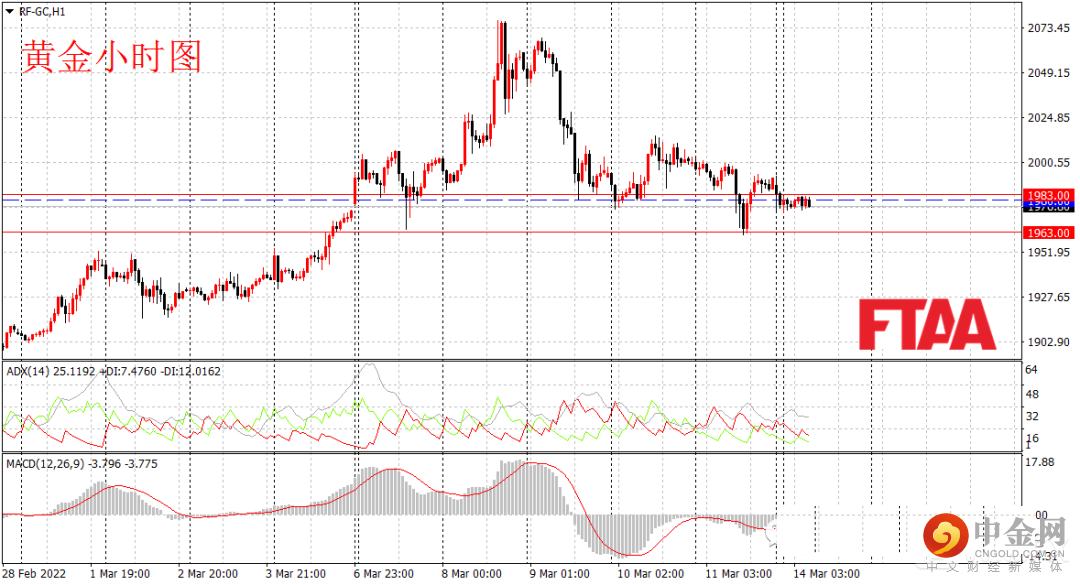
Task: Click the 1 Mar 19:00 time marker
Action: pyautogui.click(x=120, y=573)
